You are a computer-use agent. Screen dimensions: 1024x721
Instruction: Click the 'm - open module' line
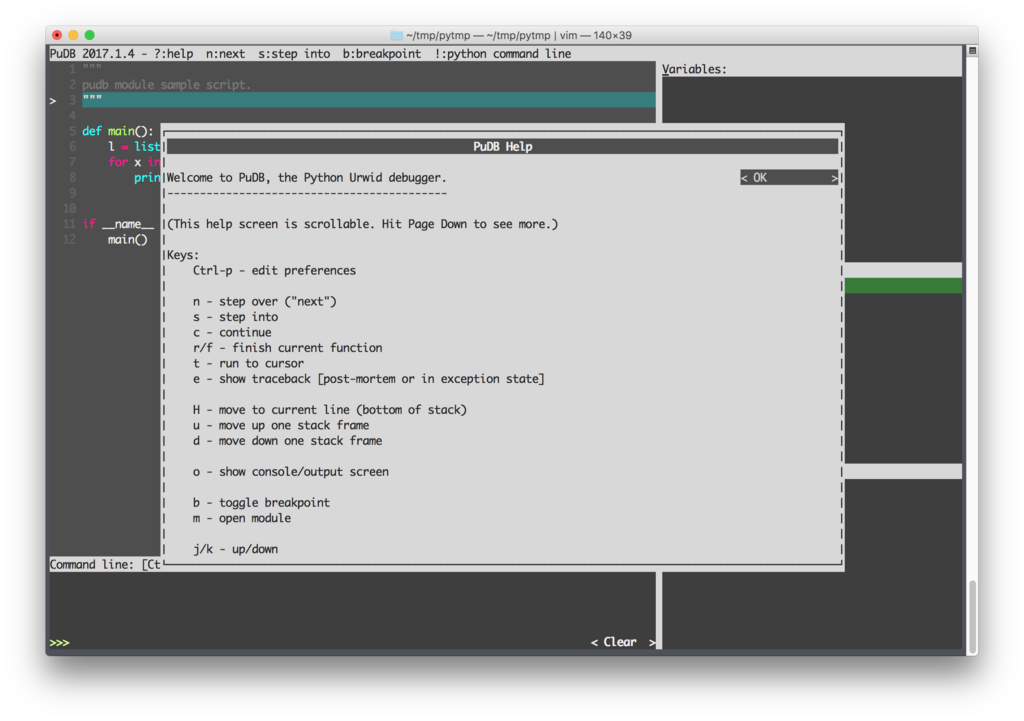pyautogui.click(x=242, y=518)
